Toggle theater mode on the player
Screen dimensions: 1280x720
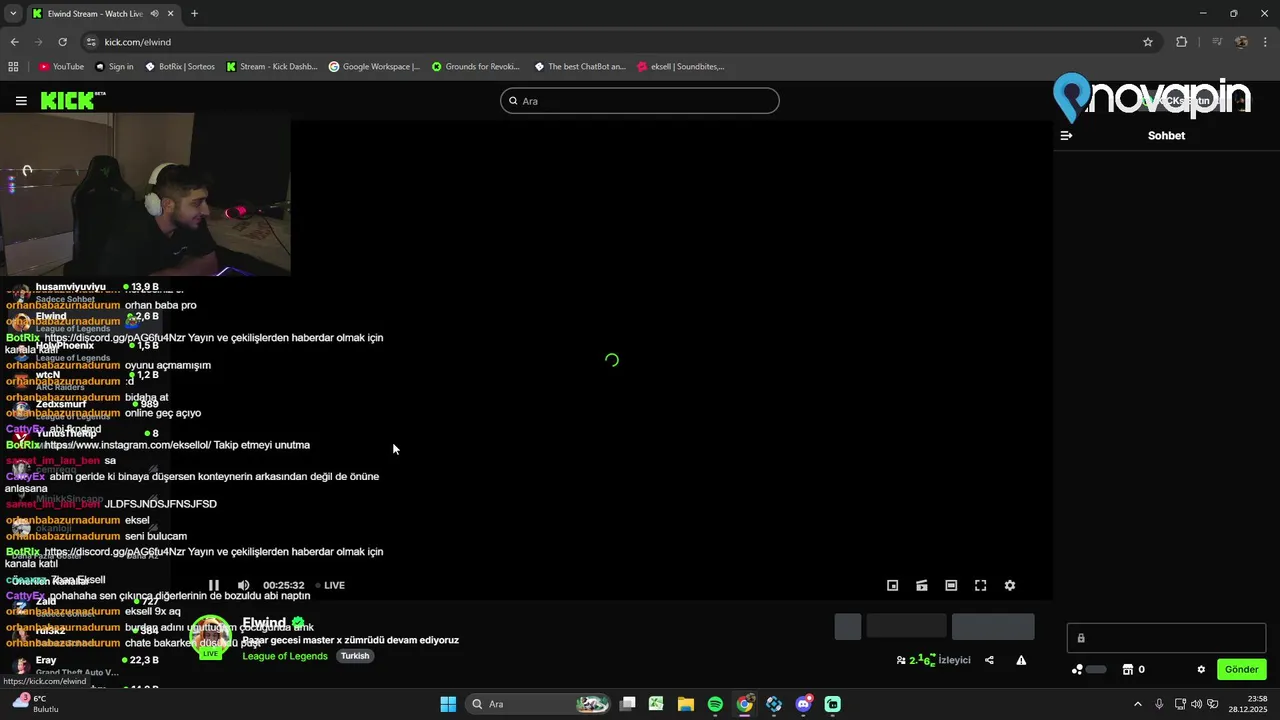(951, 586)
